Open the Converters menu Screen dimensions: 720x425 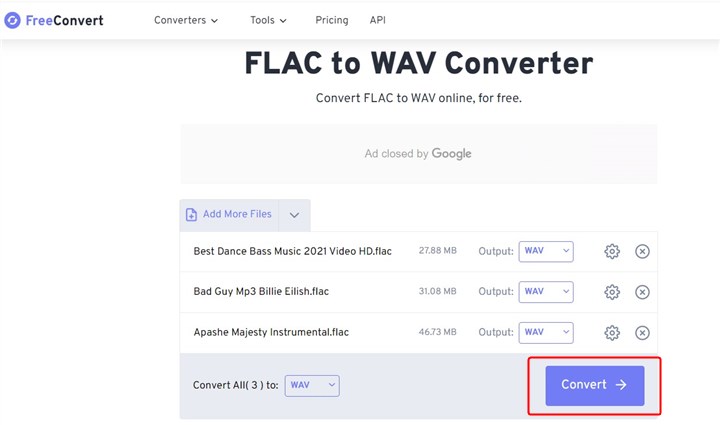186,20
